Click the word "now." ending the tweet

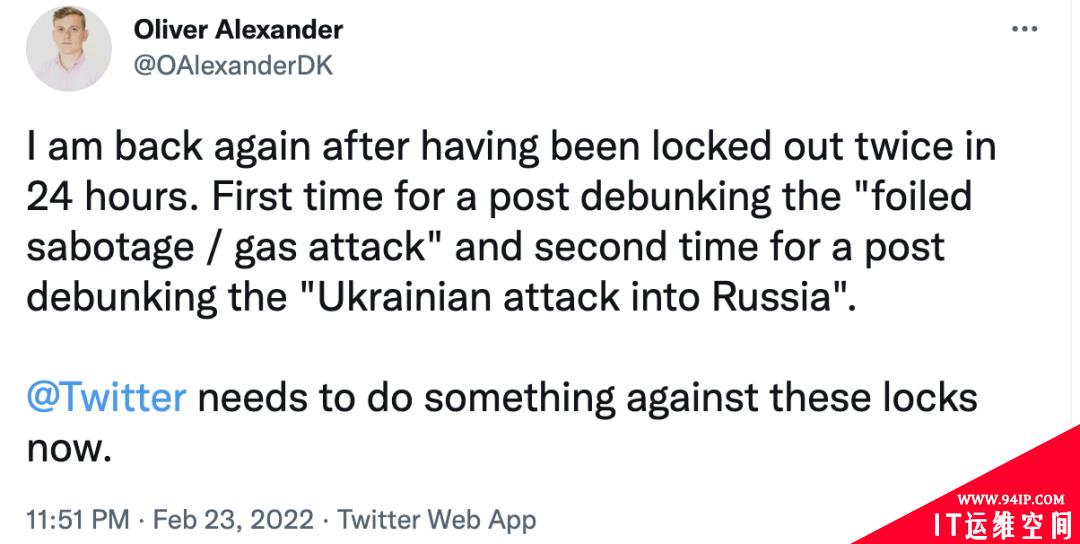[68, 448]
